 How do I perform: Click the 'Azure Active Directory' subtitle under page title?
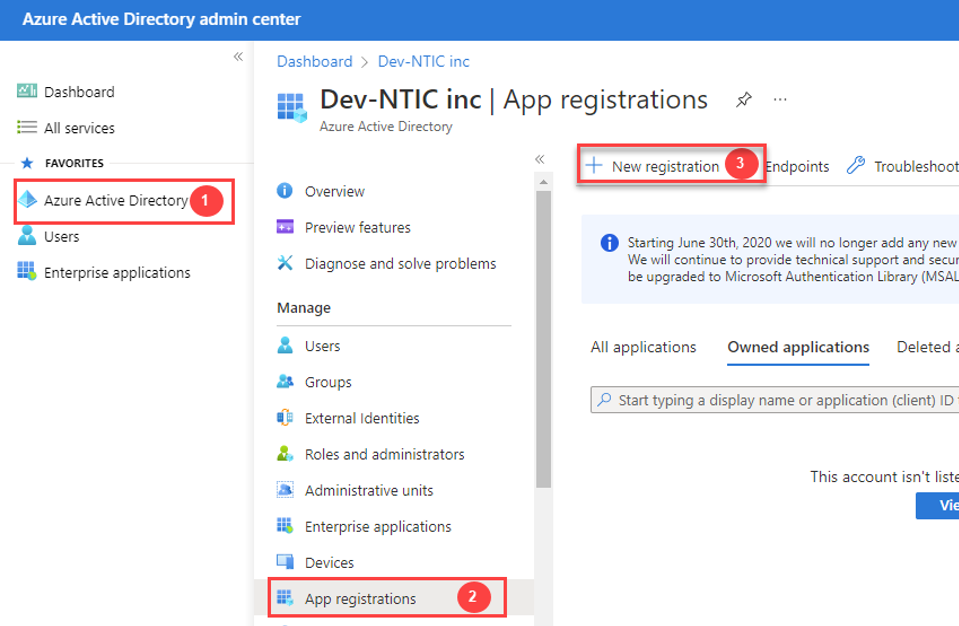[x=386, y=127]
